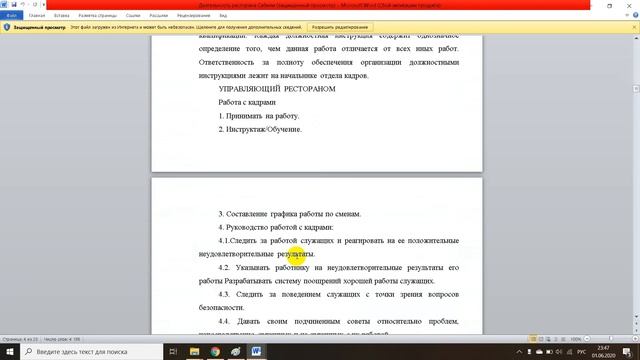Viewport: 640px width, 360px height.
Task: Click the Word application icon in title bar
Action: click(x=4, y=4)
